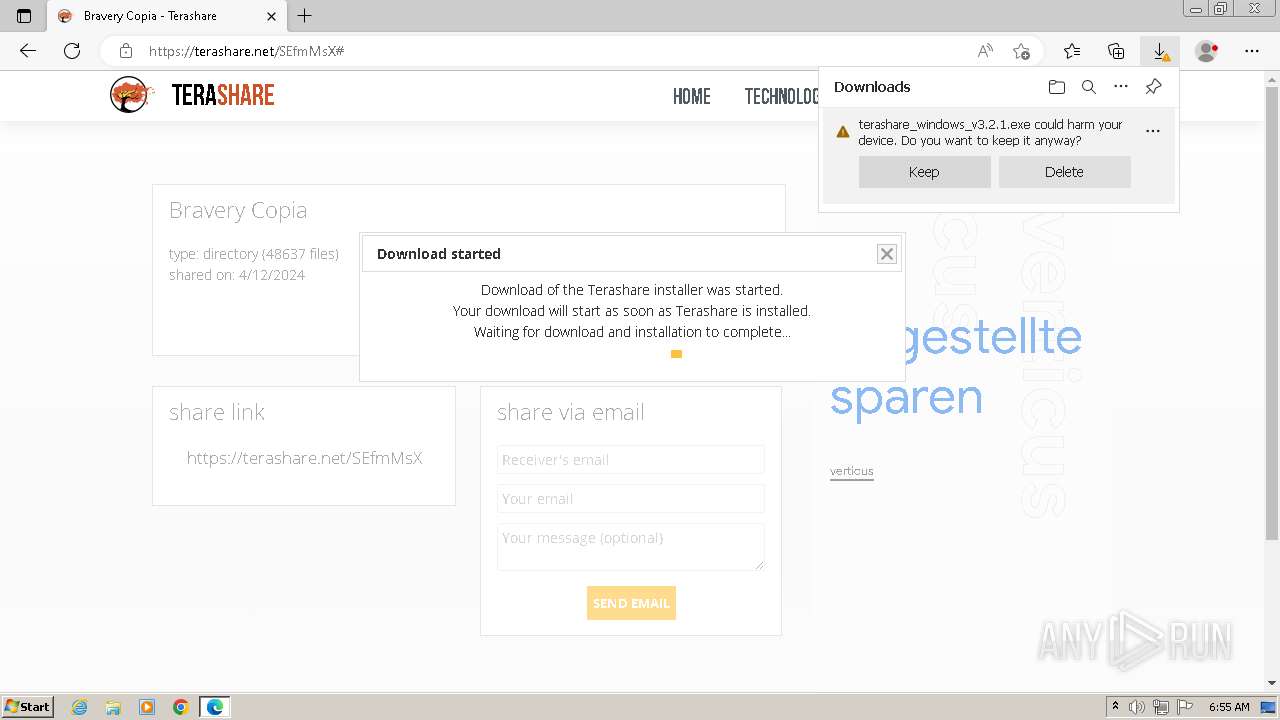Close the Bravery Copia tab

click(273, 16)
